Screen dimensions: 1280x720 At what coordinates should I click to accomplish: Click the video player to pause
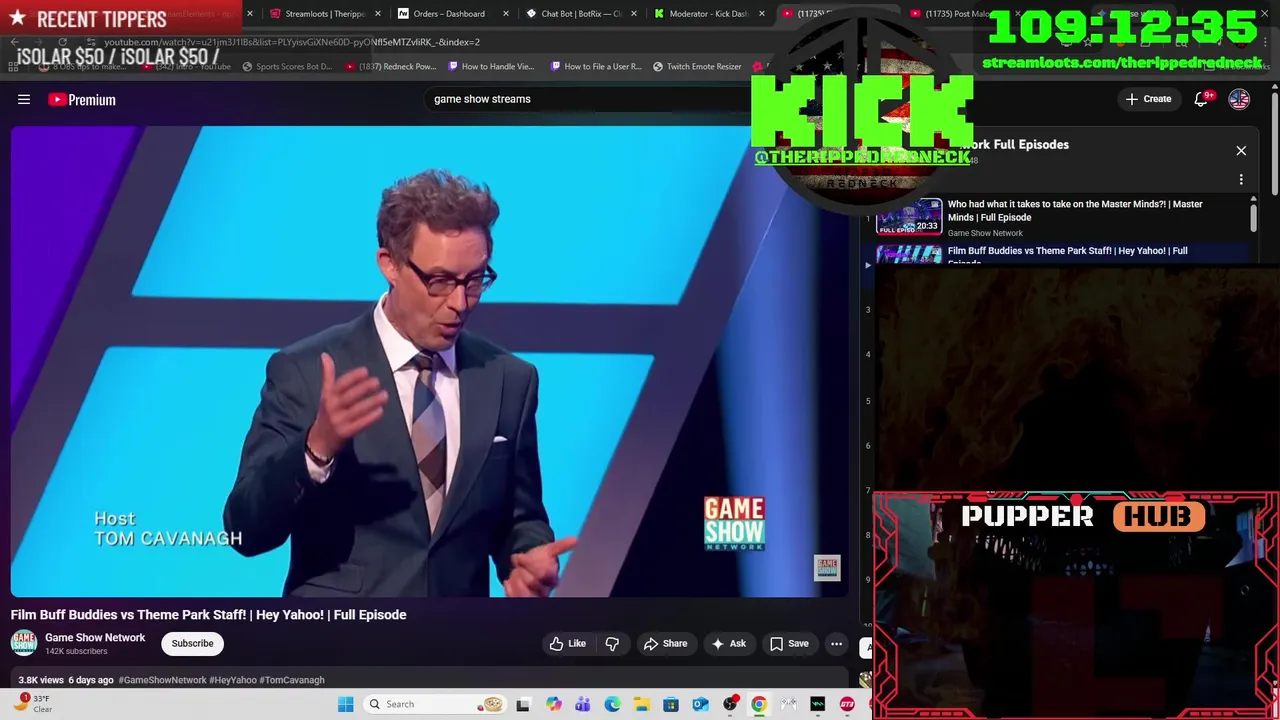(428, 360)
